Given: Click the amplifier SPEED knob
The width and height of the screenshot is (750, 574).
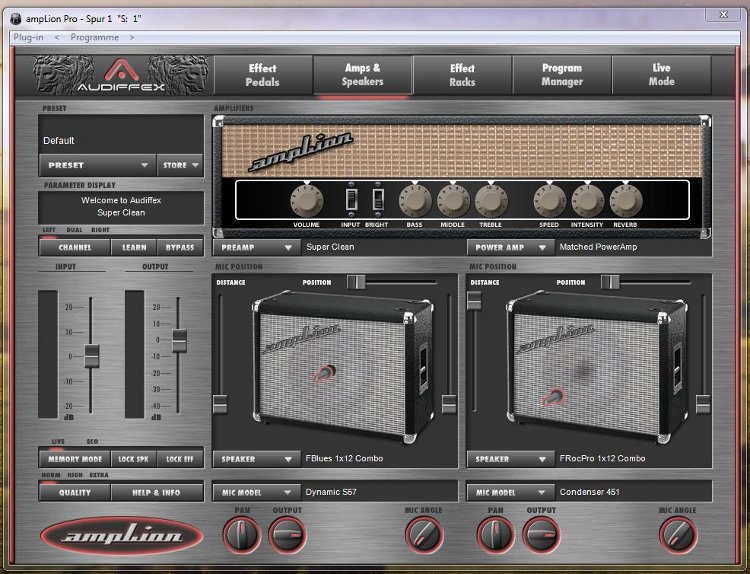Looking at the screenshot, I should (550, 201).
